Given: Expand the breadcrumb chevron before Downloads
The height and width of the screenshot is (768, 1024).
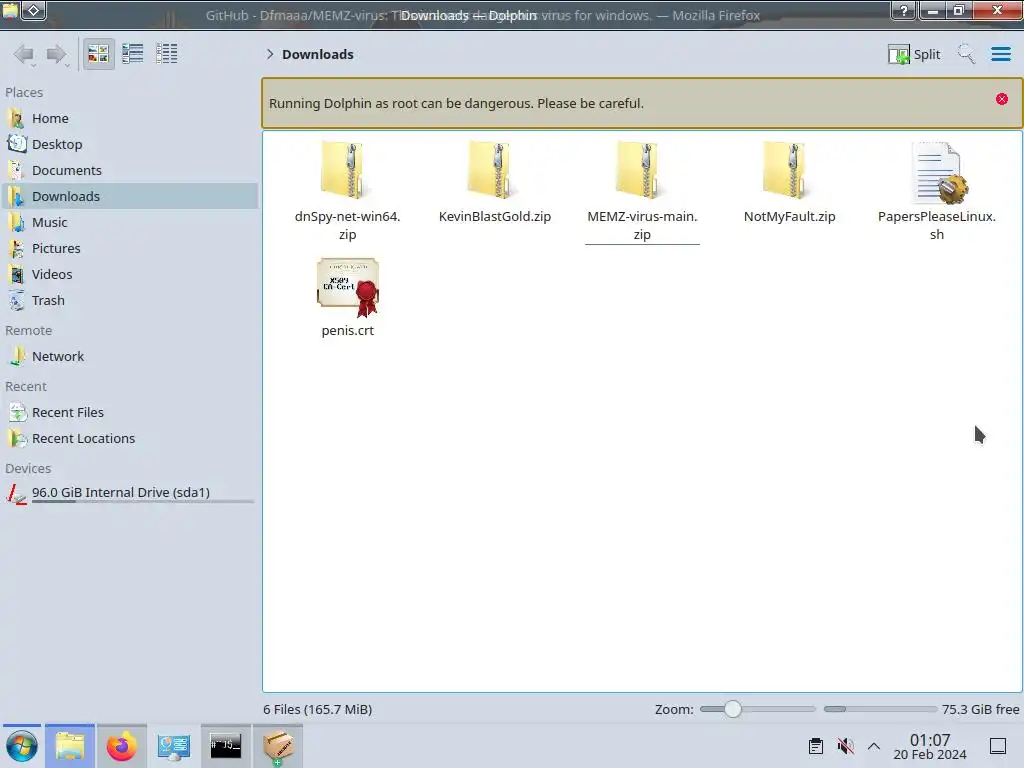Looking at the screenshot, I should [270, 54].
